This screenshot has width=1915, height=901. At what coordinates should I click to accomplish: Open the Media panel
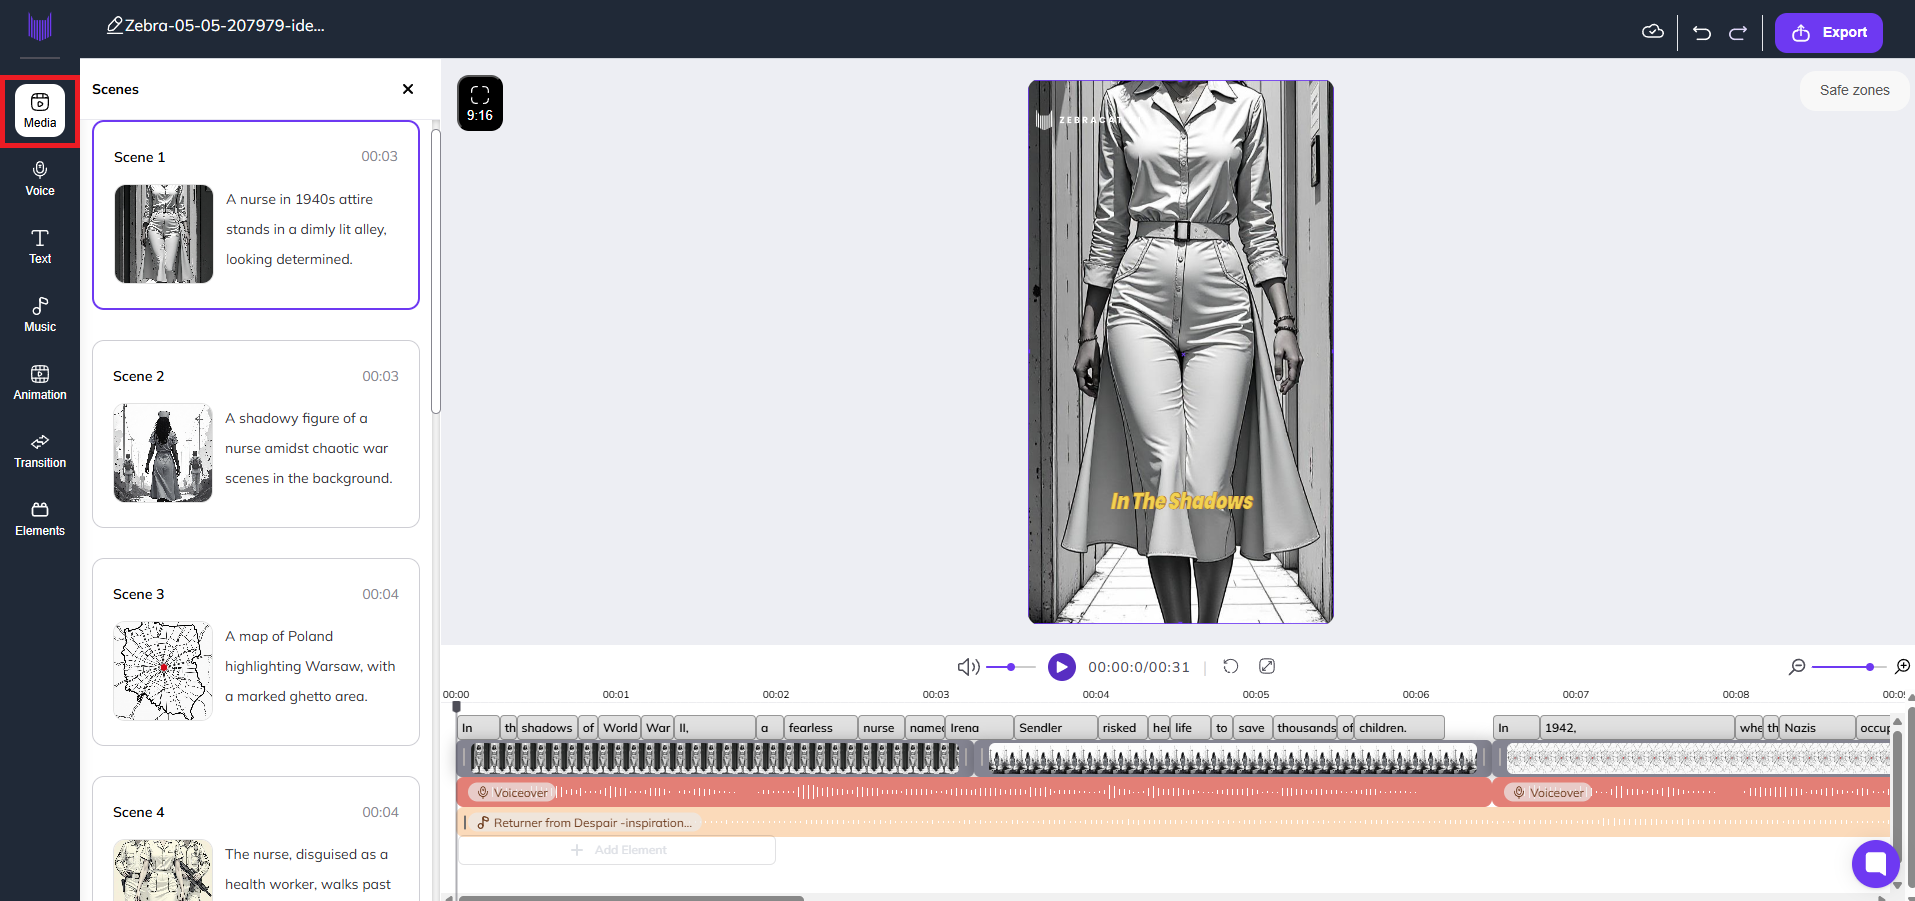(x=40, y=110)
